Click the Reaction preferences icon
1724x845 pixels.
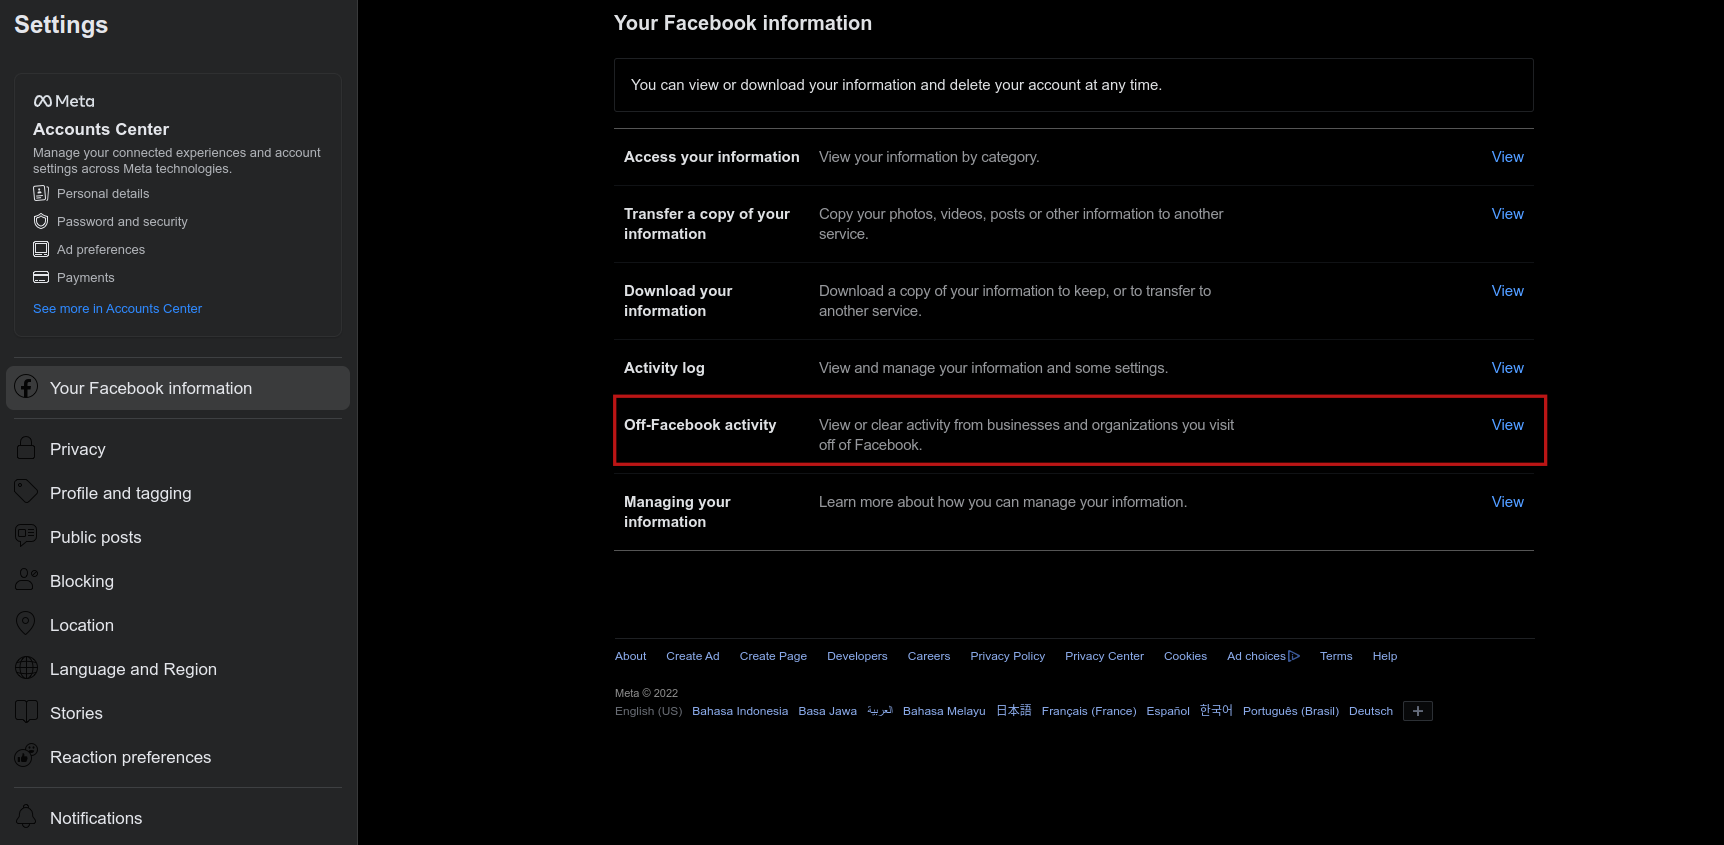[x=27, y=756]
